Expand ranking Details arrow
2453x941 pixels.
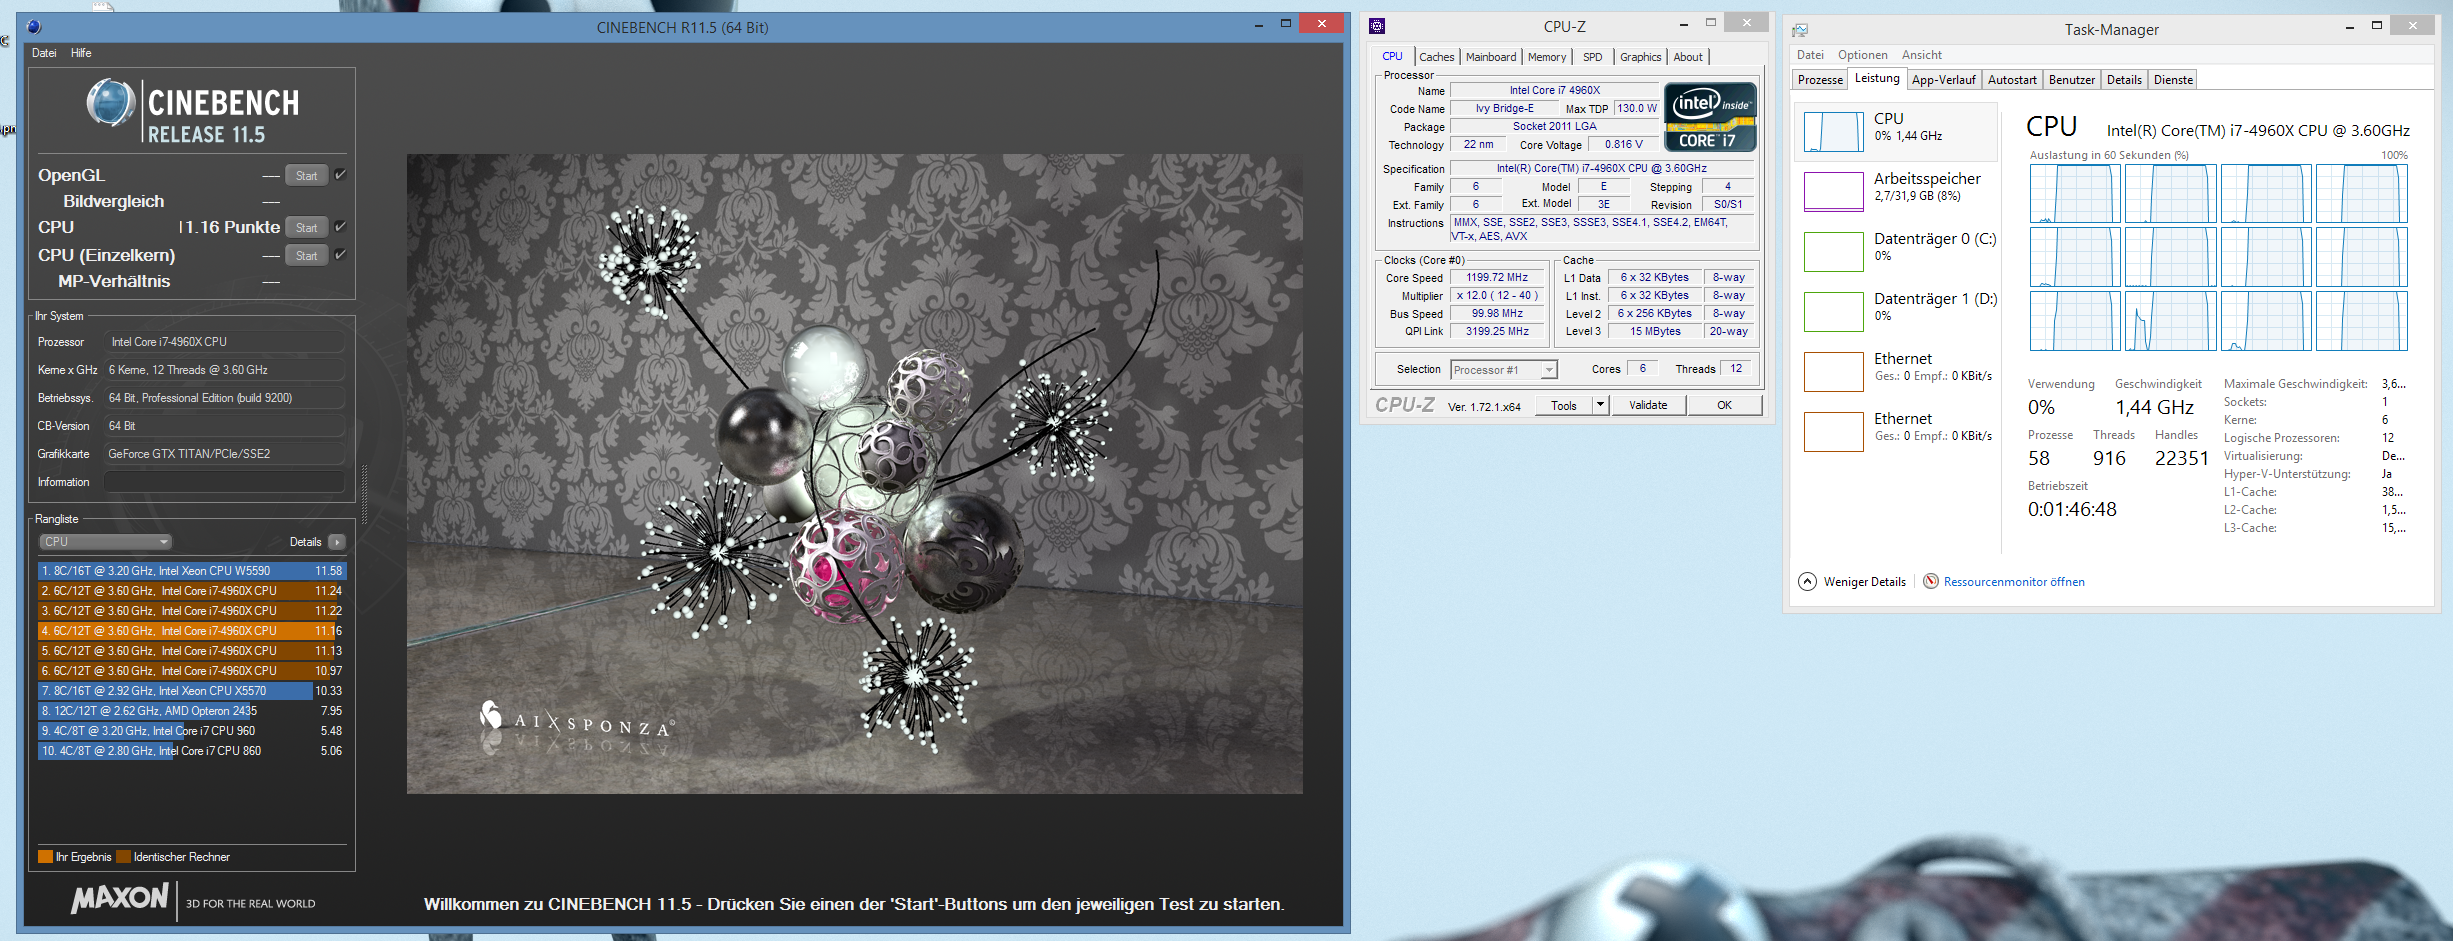337,542
